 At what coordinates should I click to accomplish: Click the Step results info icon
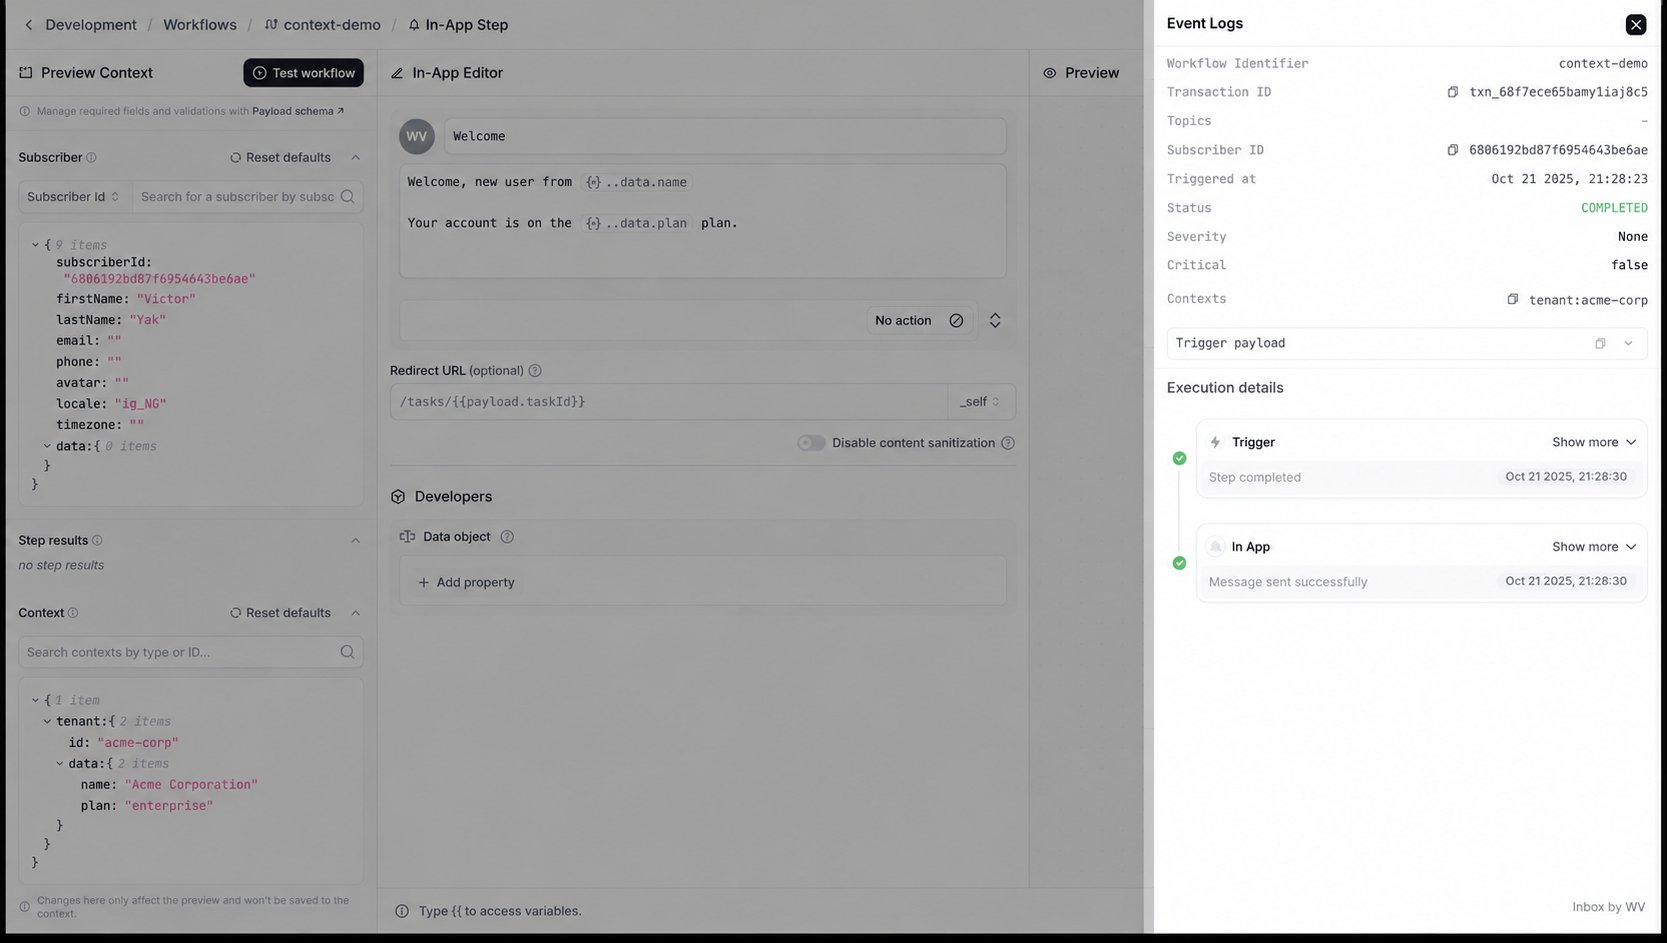[x=97, y=541]
